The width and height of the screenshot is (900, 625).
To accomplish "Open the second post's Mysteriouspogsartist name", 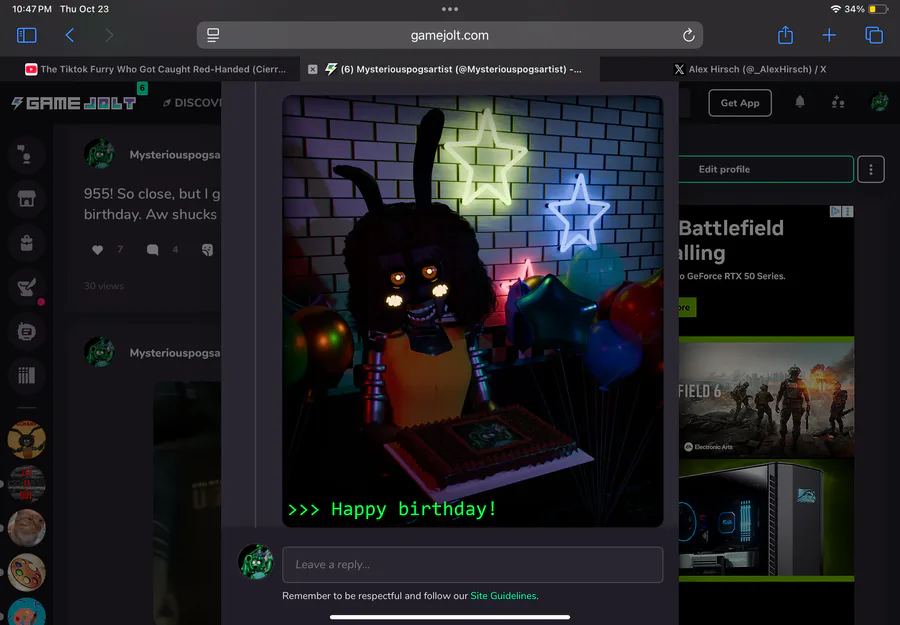I will tap(175, 353).
